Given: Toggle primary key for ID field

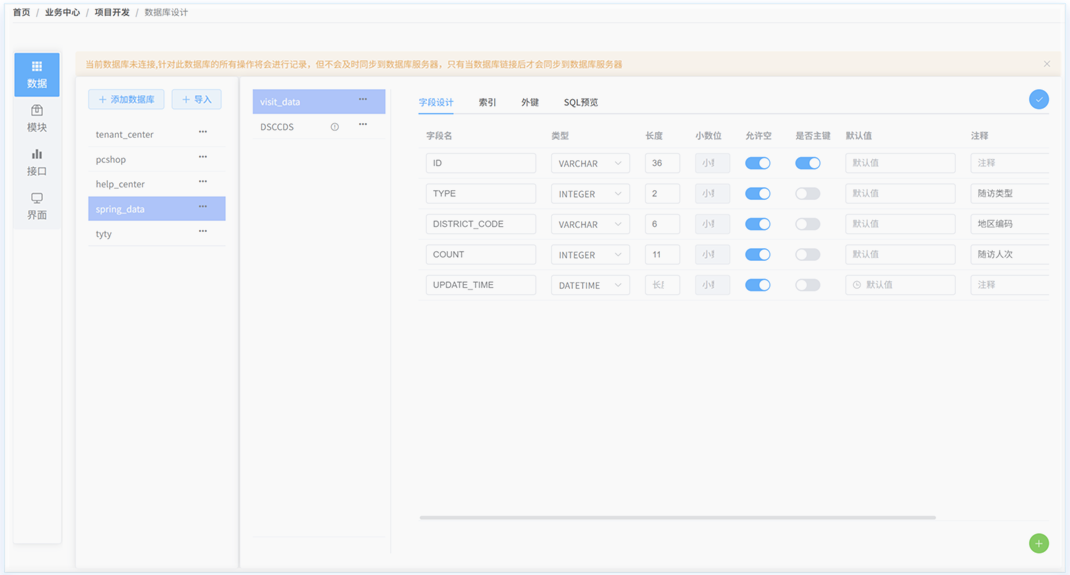Looking at the screenshot, I should click(807, 163).
